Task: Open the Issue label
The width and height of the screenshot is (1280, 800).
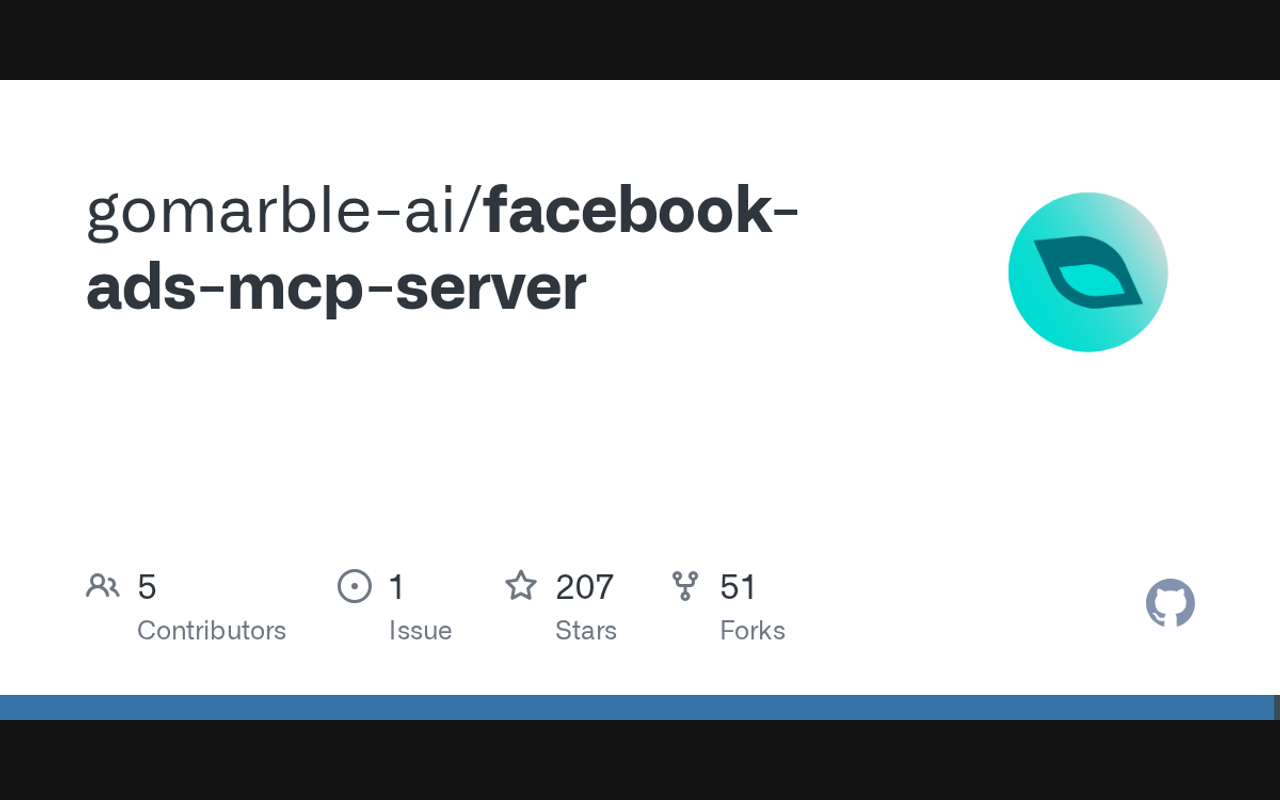Action: [420, 631]
